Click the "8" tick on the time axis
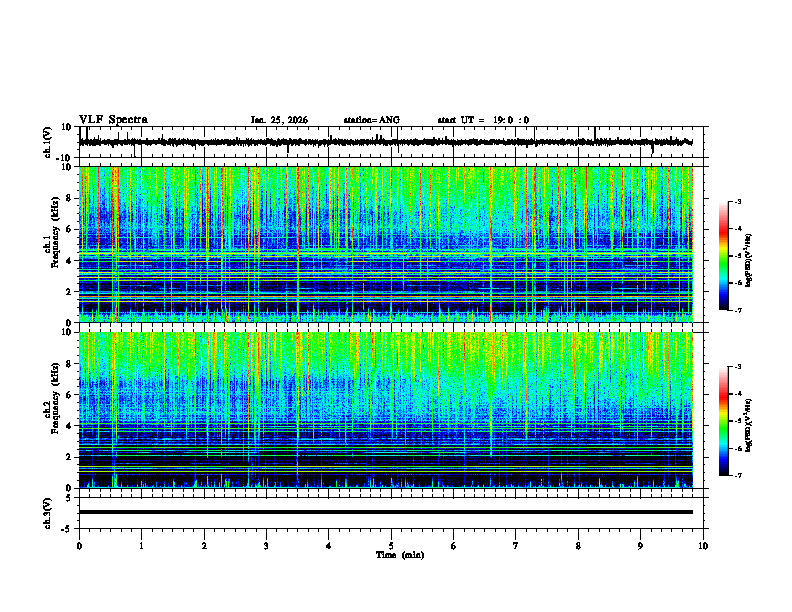This screenshot has width=792, height=612. (578, 546)
